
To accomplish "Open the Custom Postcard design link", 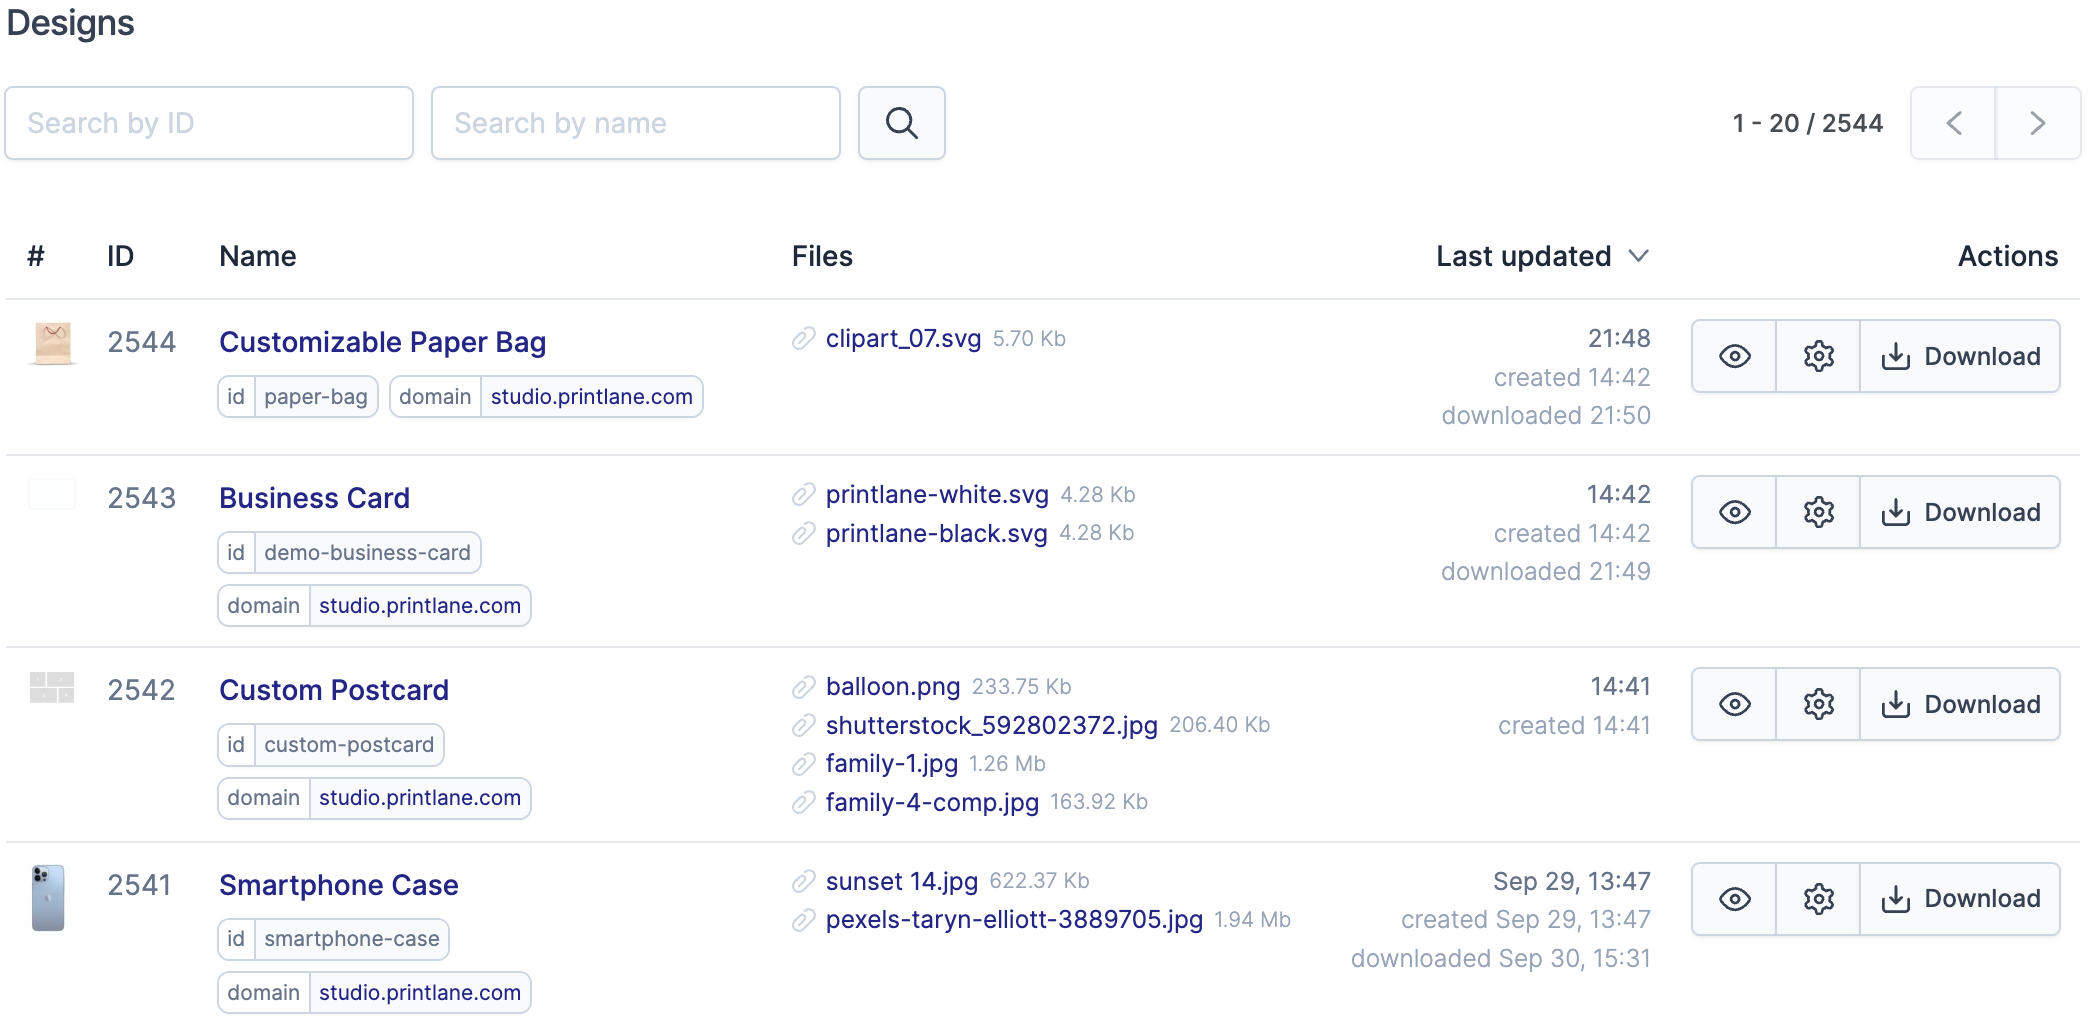I will 333,690.
